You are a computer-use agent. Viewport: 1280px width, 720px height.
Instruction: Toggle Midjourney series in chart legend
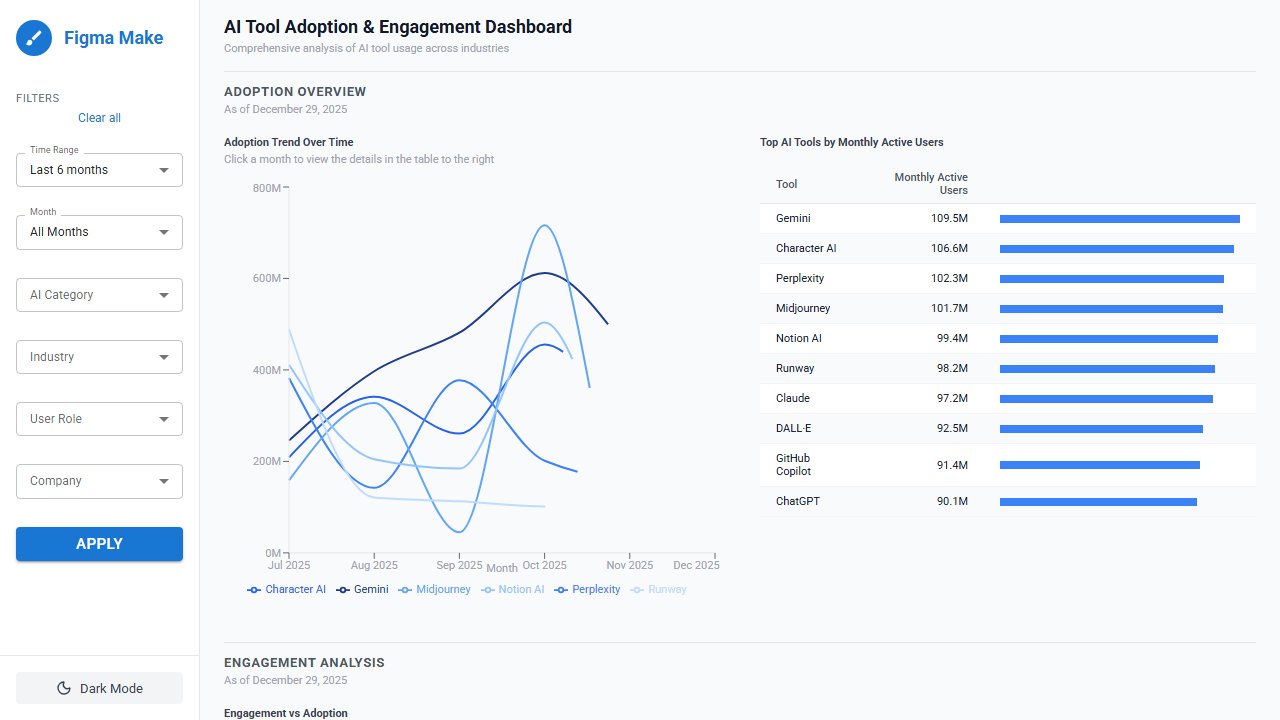click(x=434, y=590)
